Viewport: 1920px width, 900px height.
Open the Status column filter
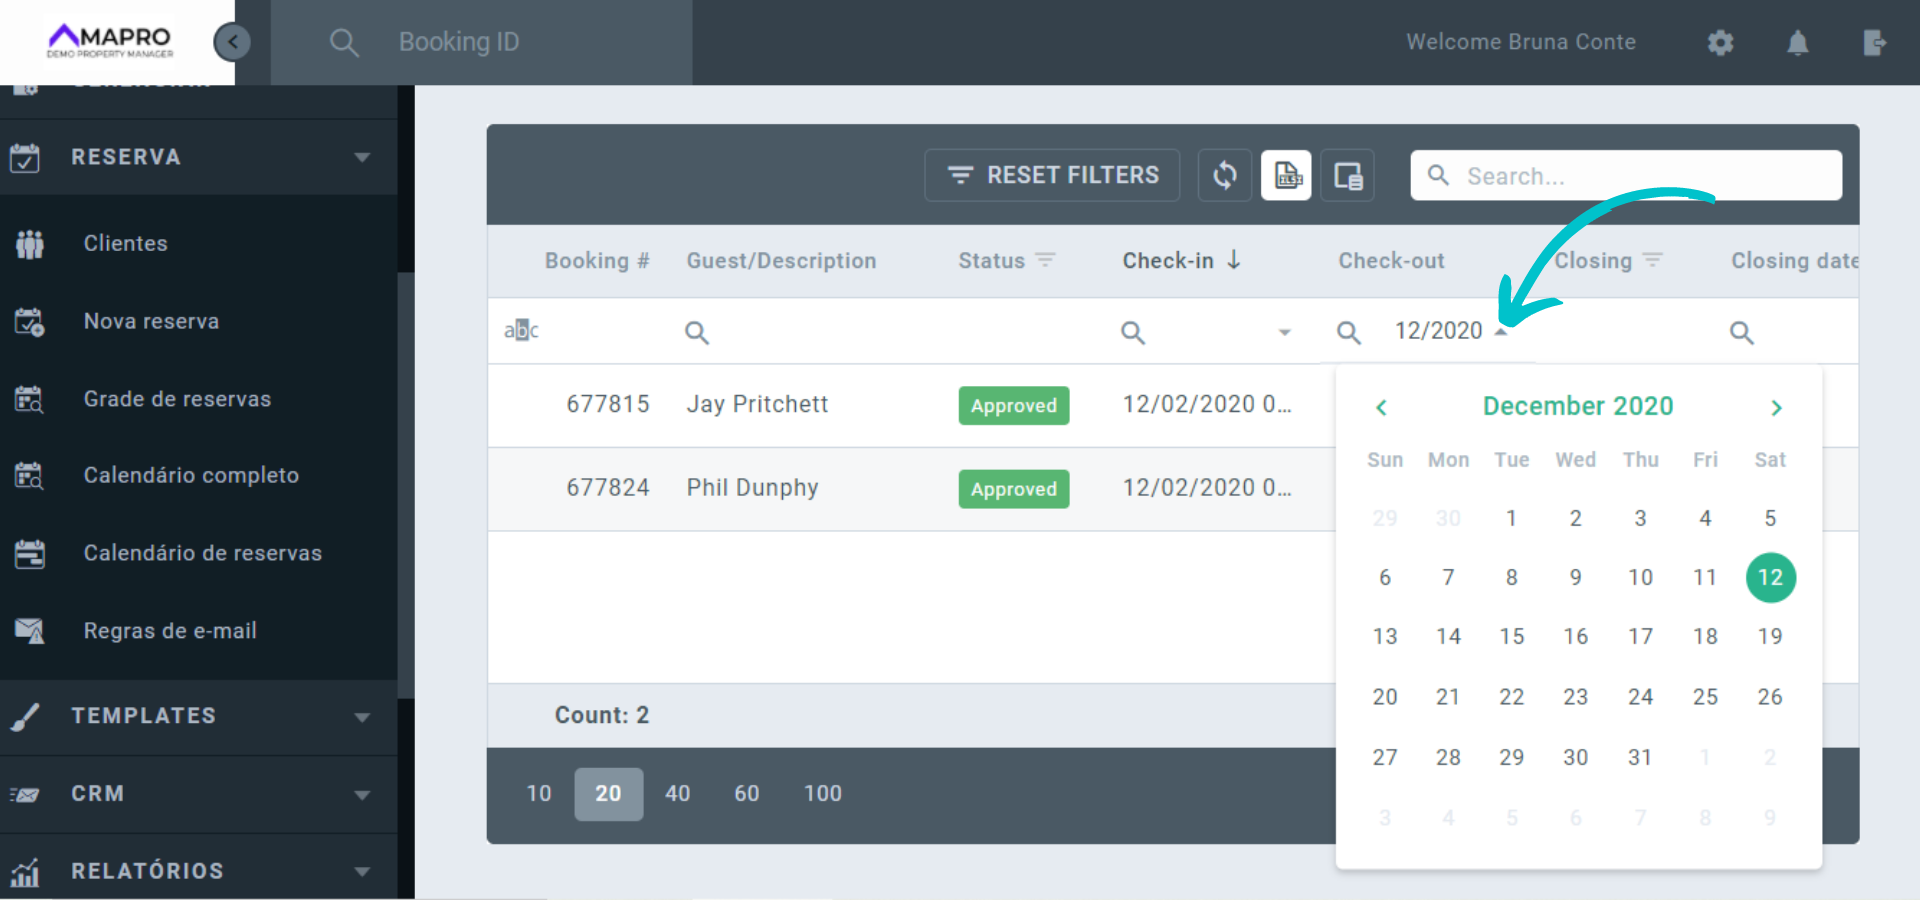1045,260
